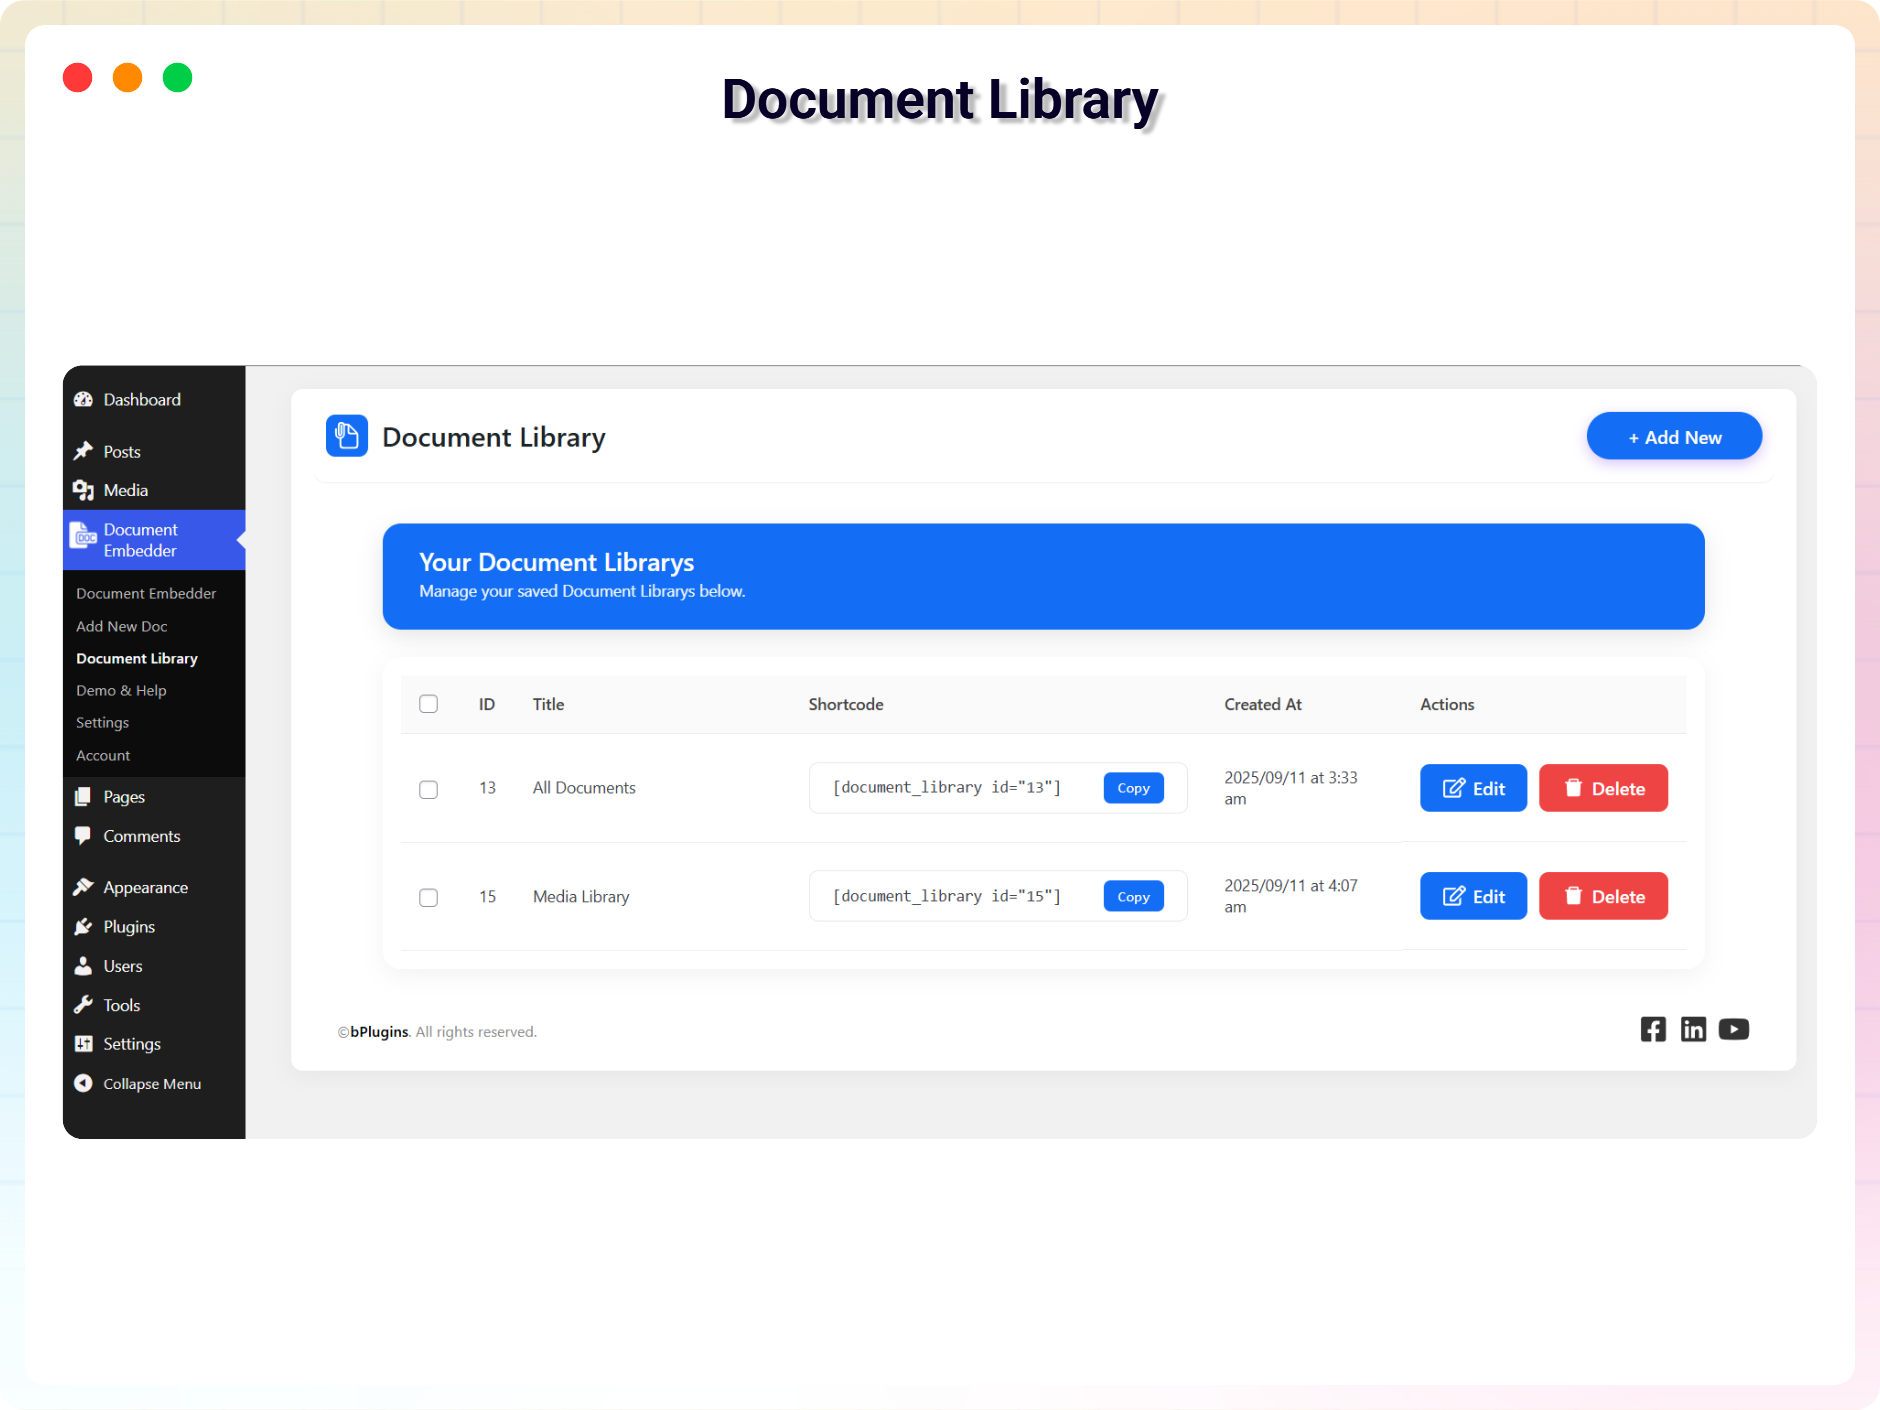
Task: Click the Media Library title text
Action: [x=581, y=896]
